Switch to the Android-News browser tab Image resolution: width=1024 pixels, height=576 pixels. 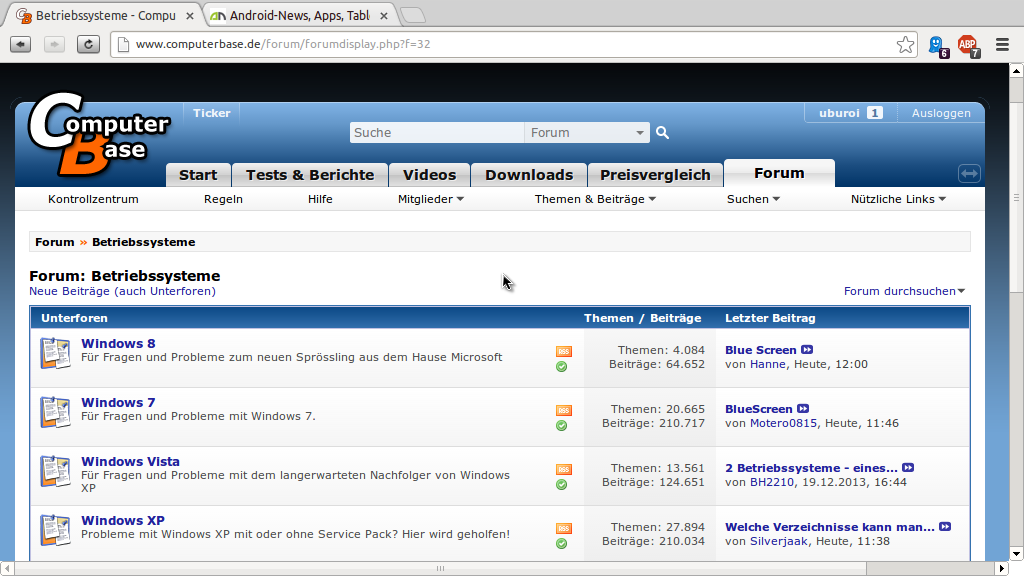point(299,15)
